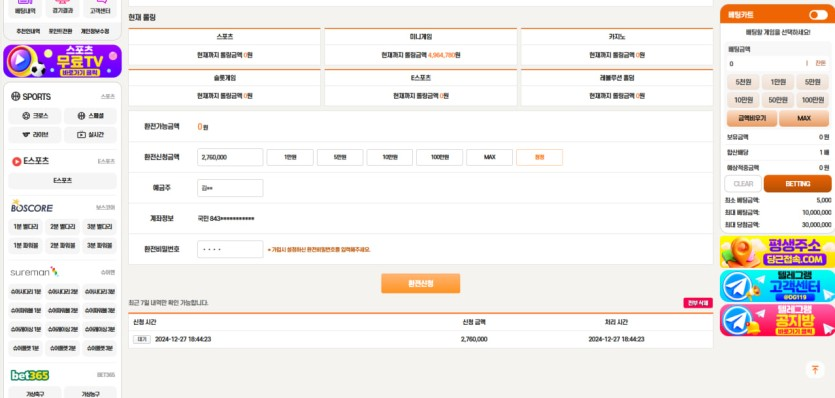This screenshot has width=835, height=398.
Task: Open the 2분 별다리 game
Action: pyautogui.click(x=62, y=227)
